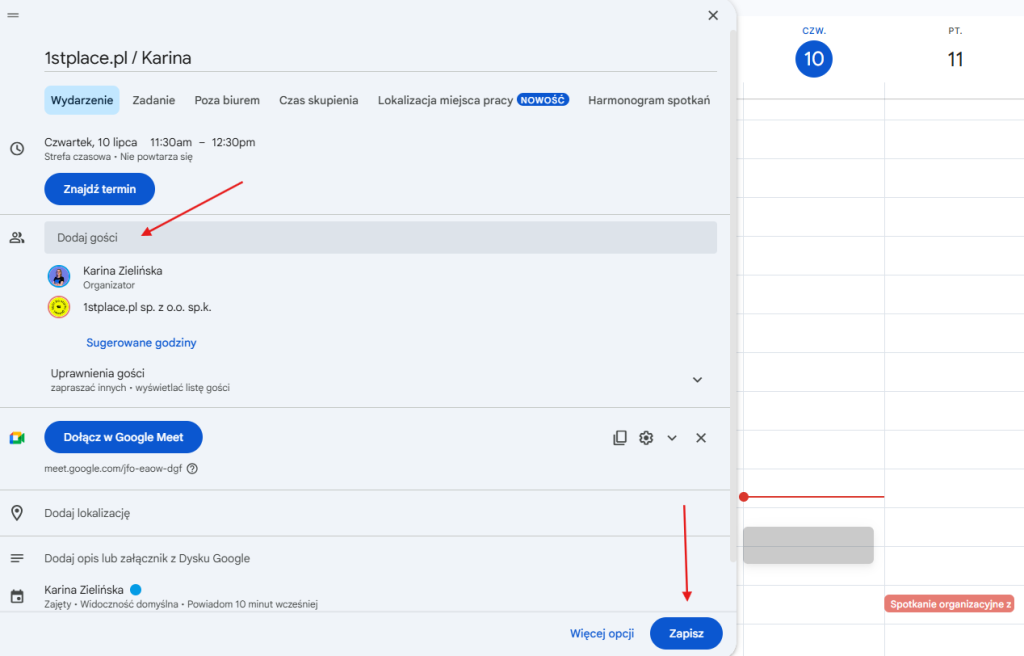Viewport: 1024px width, 656px height.
Task: Select Lokalizacja miejsca pracy tab
Action: pos(473,100)
